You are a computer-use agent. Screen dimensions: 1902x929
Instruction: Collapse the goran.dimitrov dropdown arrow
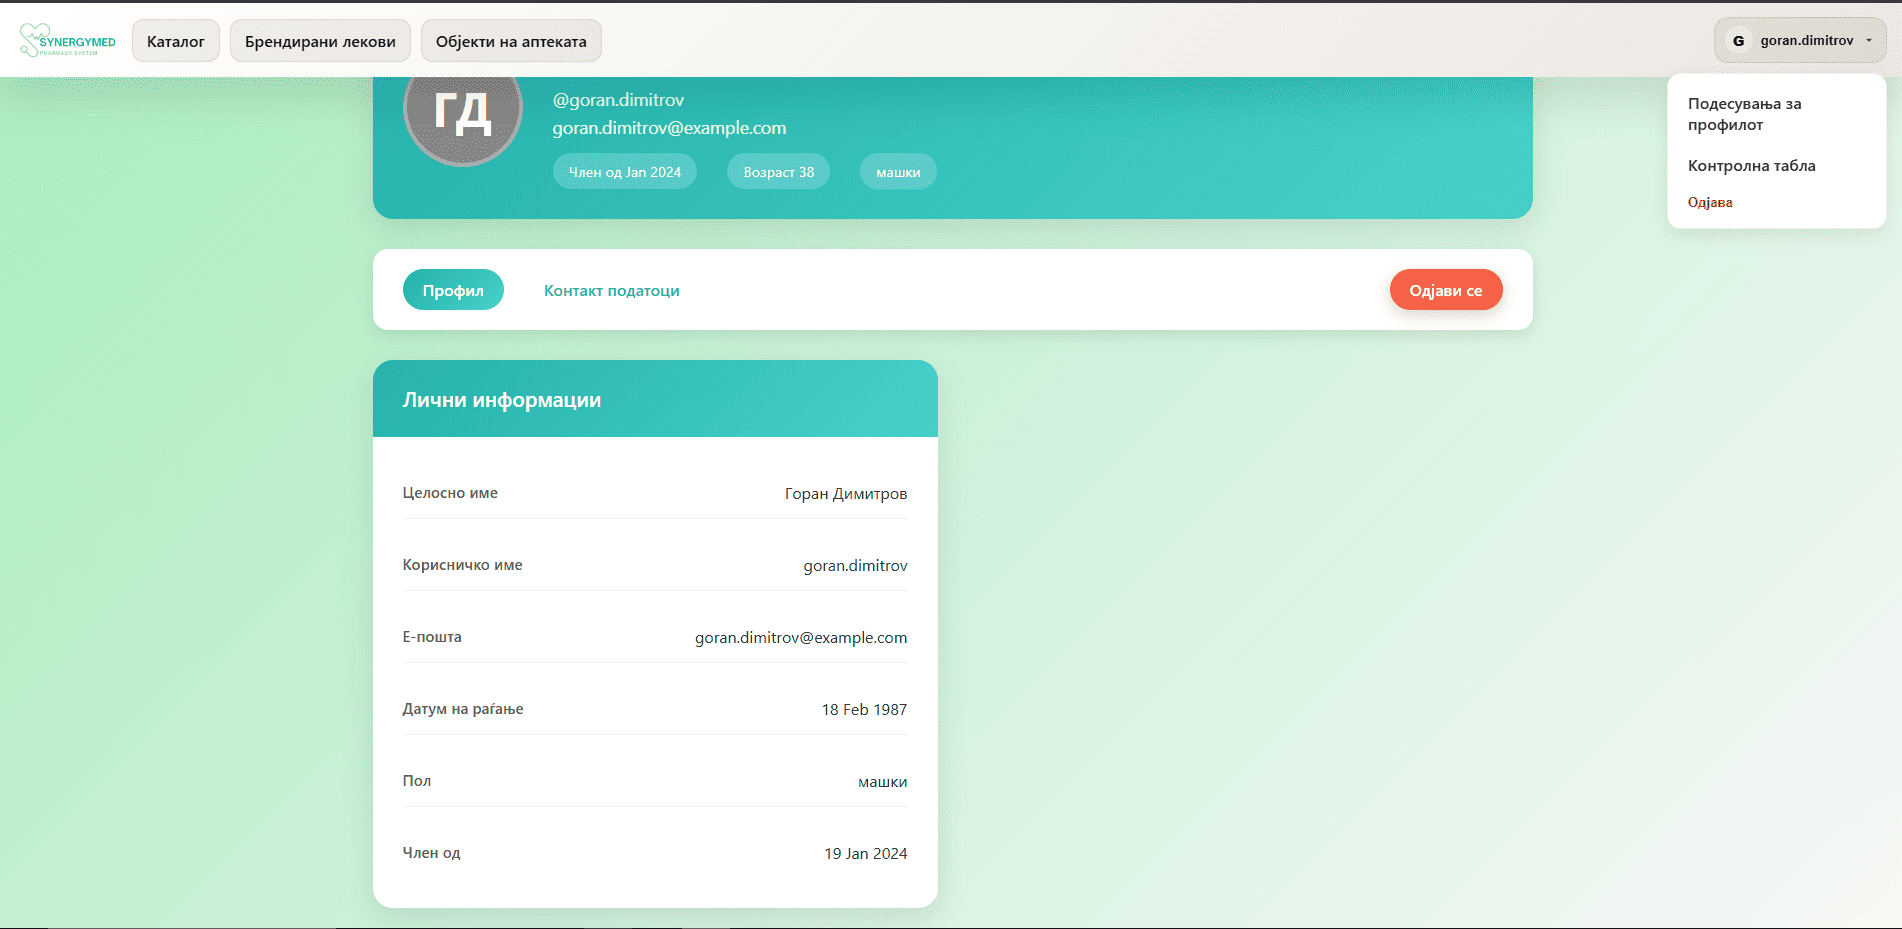(1869, 41)
